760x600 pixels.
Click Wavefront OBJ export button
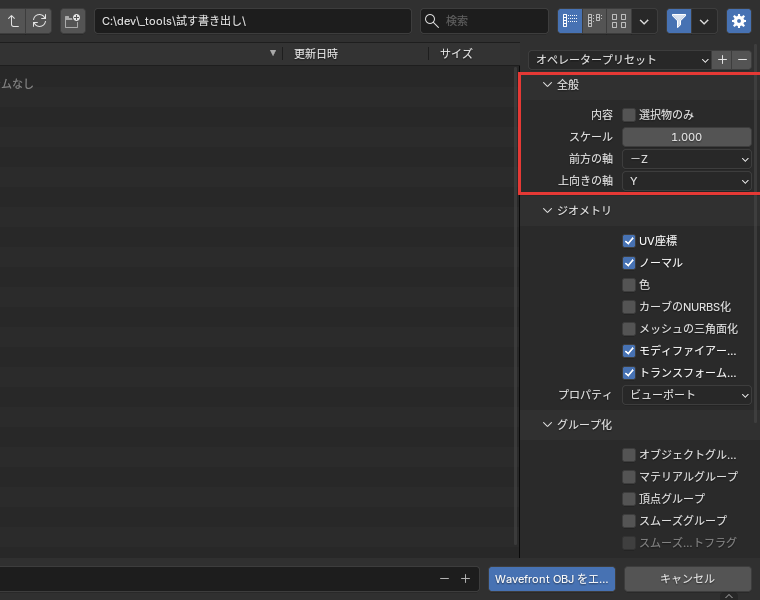tap(552, 579)
